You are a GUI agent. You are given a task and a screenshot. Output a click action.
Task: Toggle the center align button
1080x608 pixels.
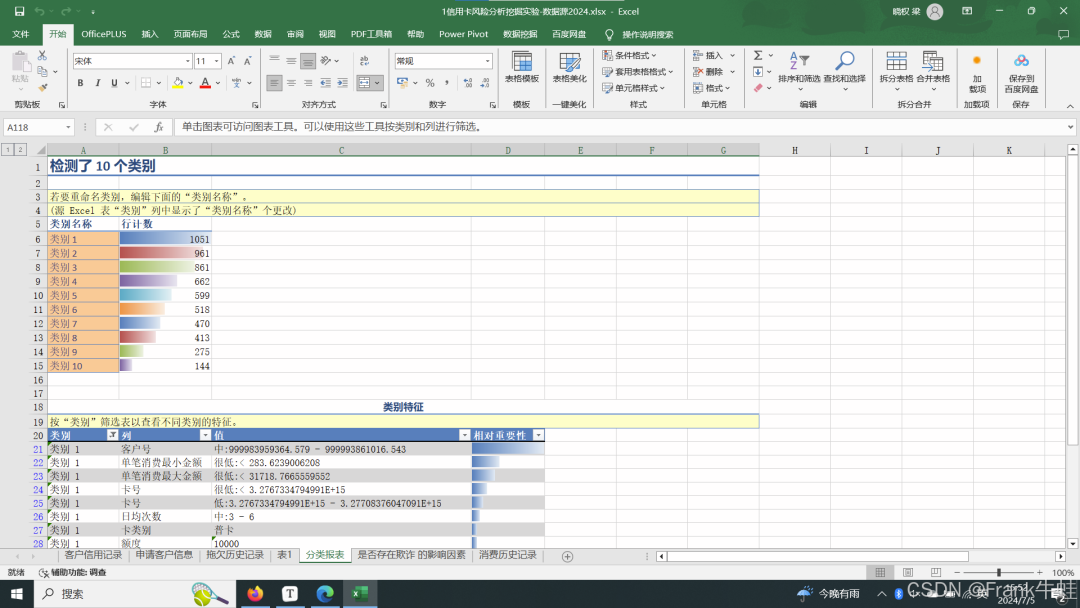coord(291,83)
